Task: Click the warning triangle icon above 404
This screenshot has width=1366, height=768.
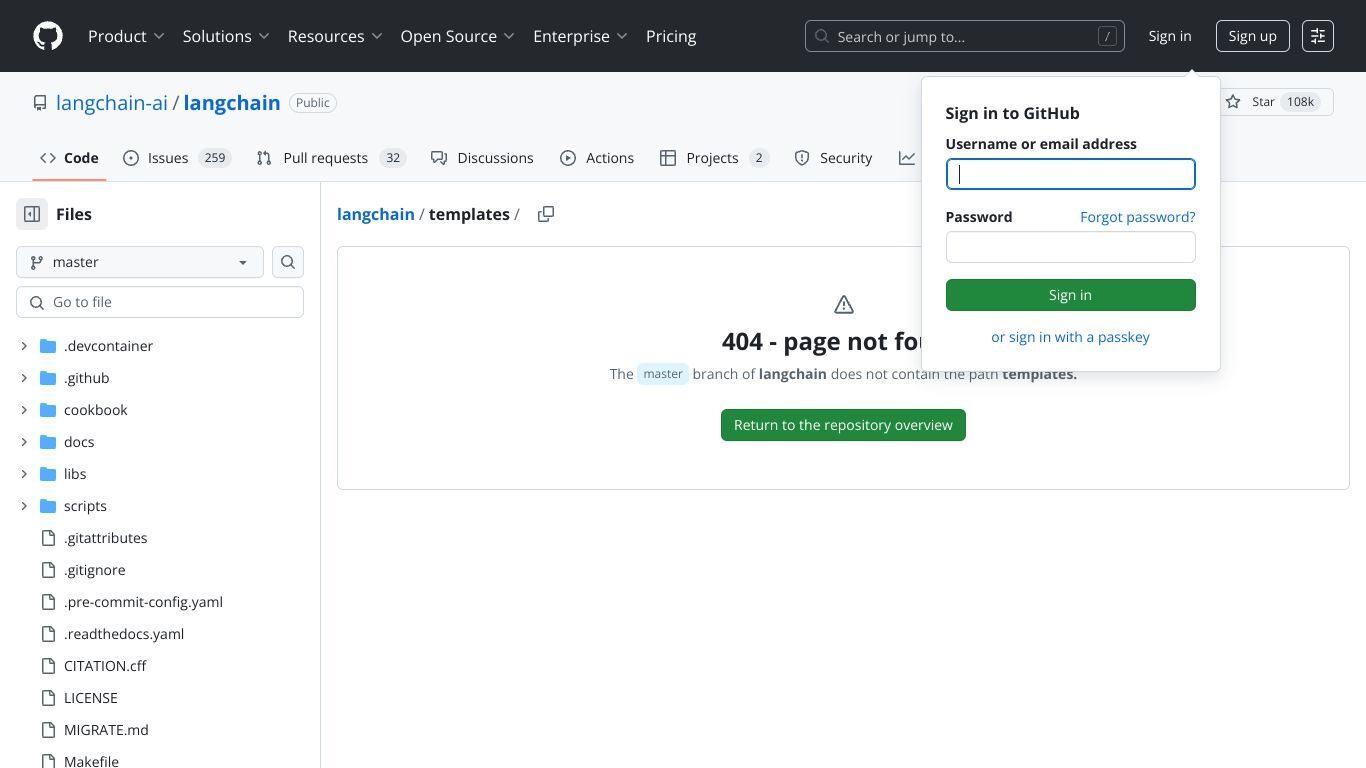Action: [844, 305]
